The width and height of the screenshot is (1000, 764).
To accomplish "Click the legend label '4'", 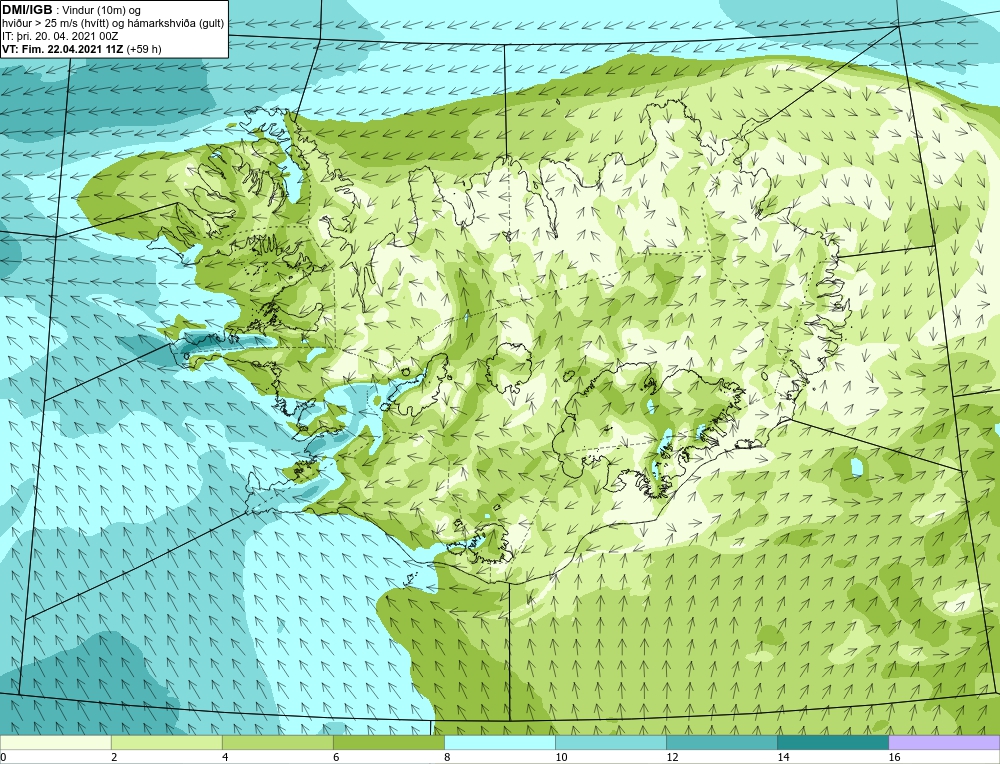I will pos(225,757).
